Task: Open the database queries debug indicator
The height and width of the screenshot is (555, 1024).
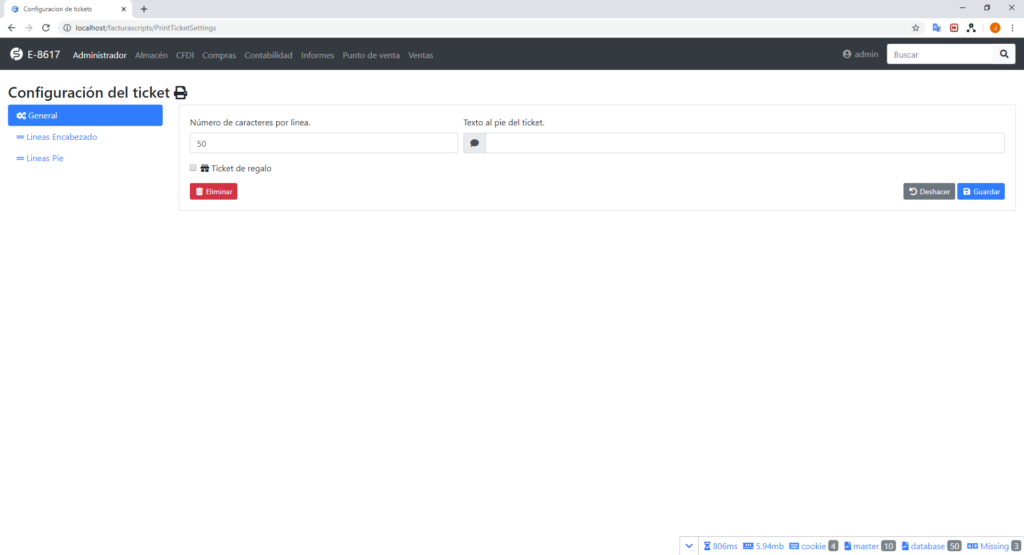Action: [x=931, y=546]
